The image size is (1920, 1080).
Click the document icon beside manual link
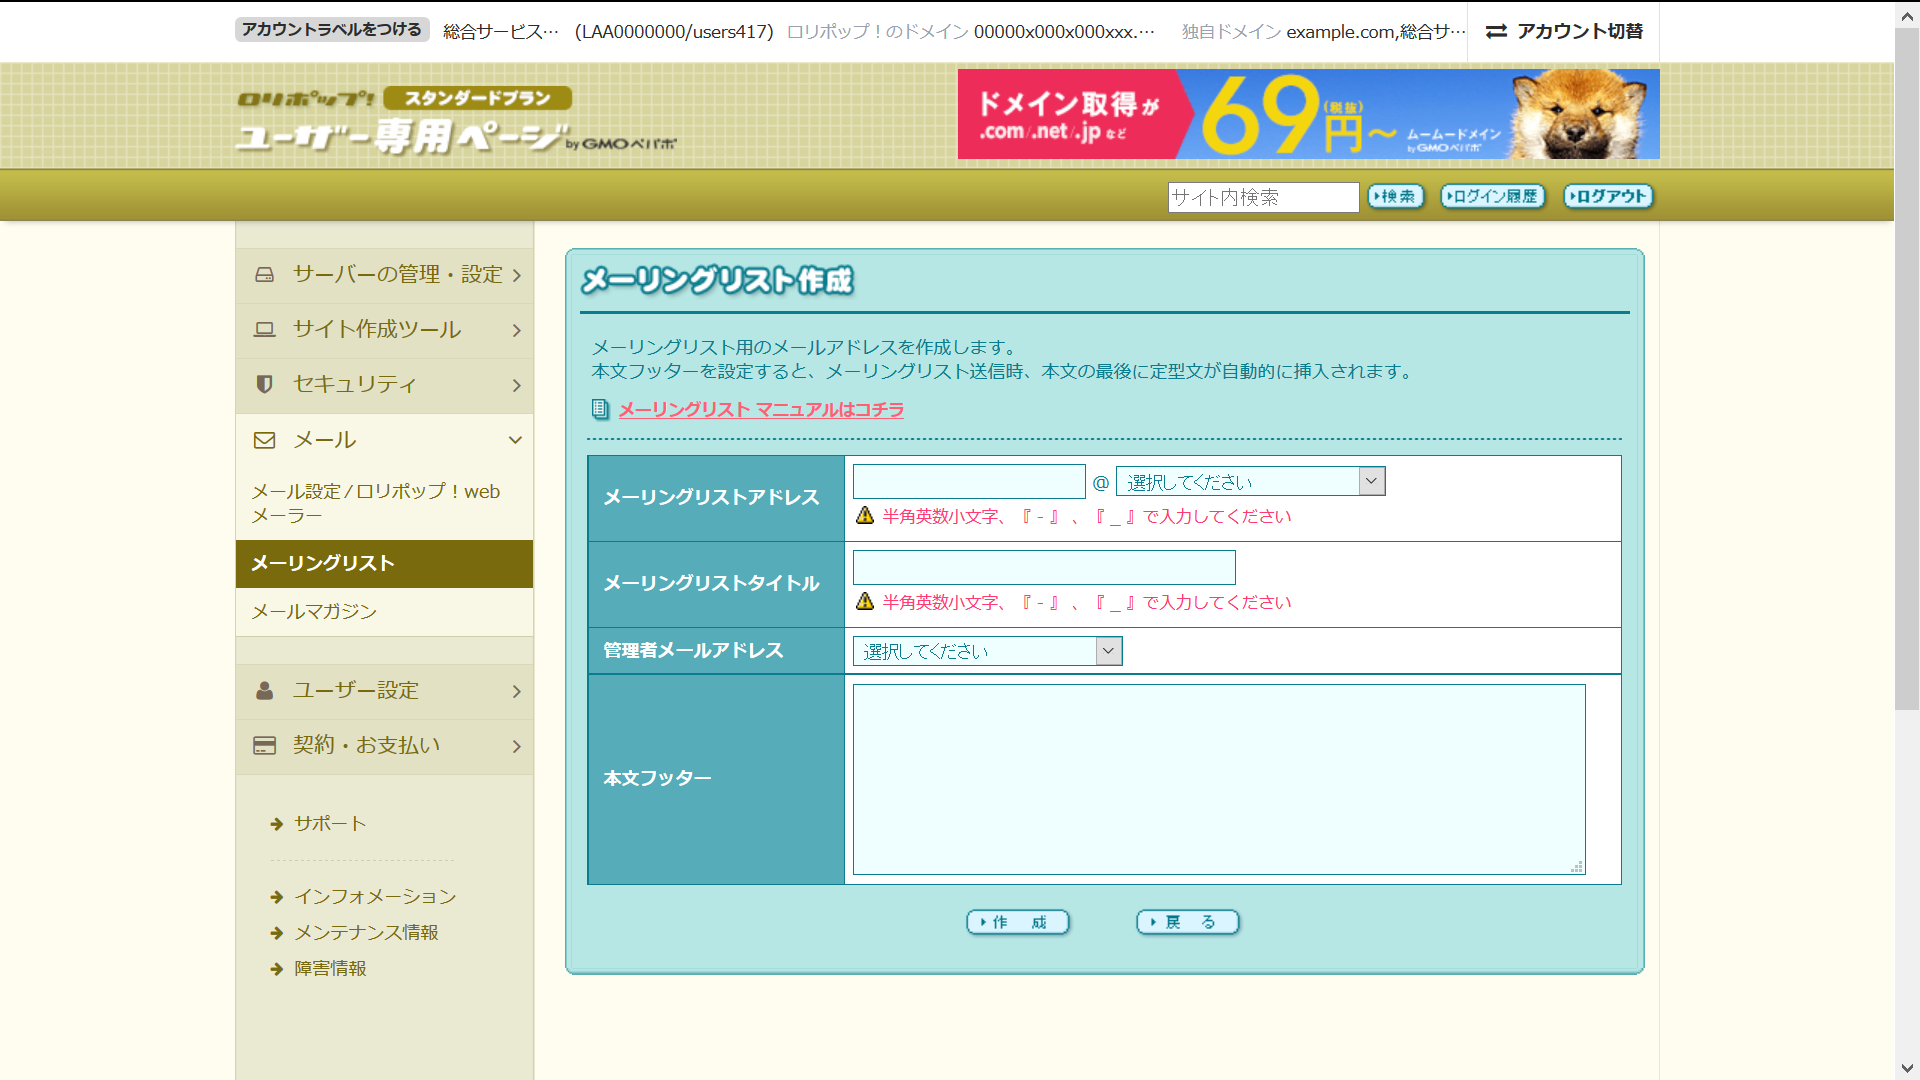click(600, 409)
